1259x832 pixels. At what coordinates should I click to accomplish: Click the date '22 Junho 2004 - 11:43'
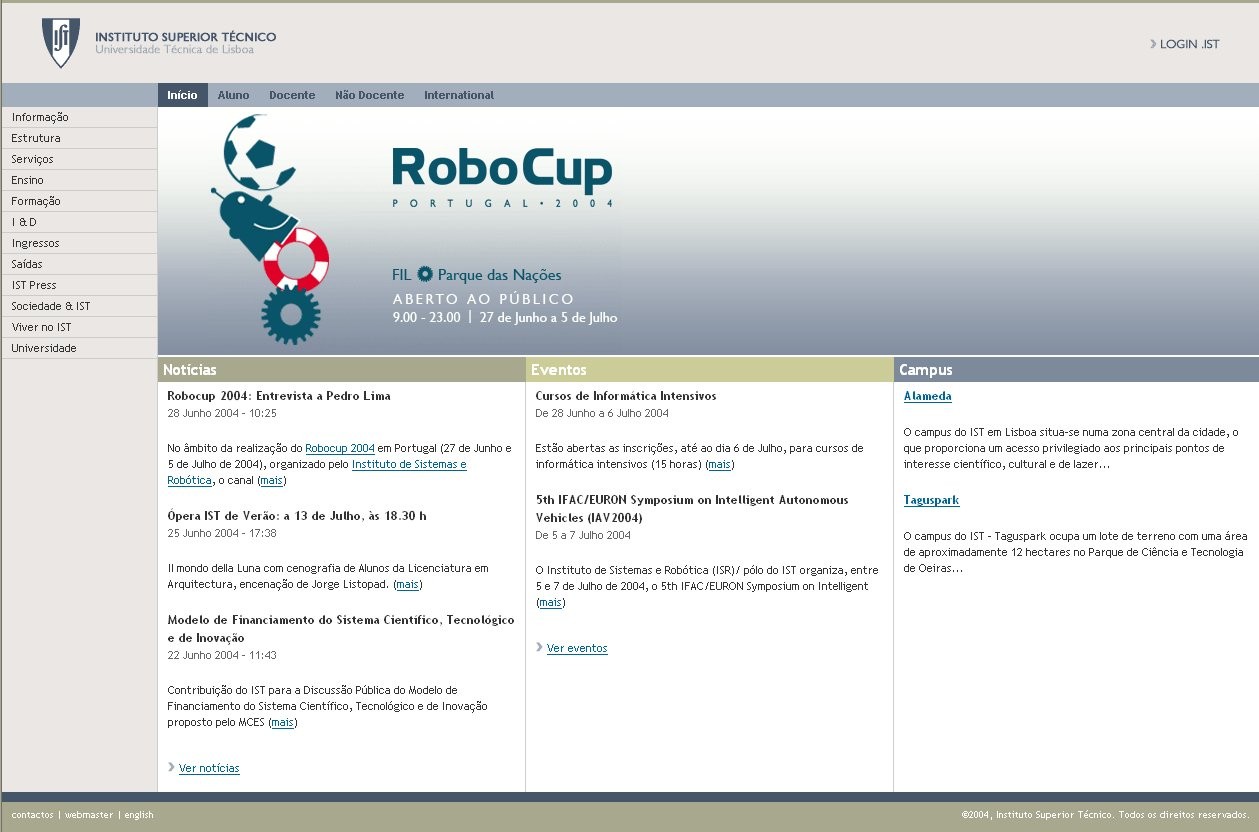click(222, 655)
